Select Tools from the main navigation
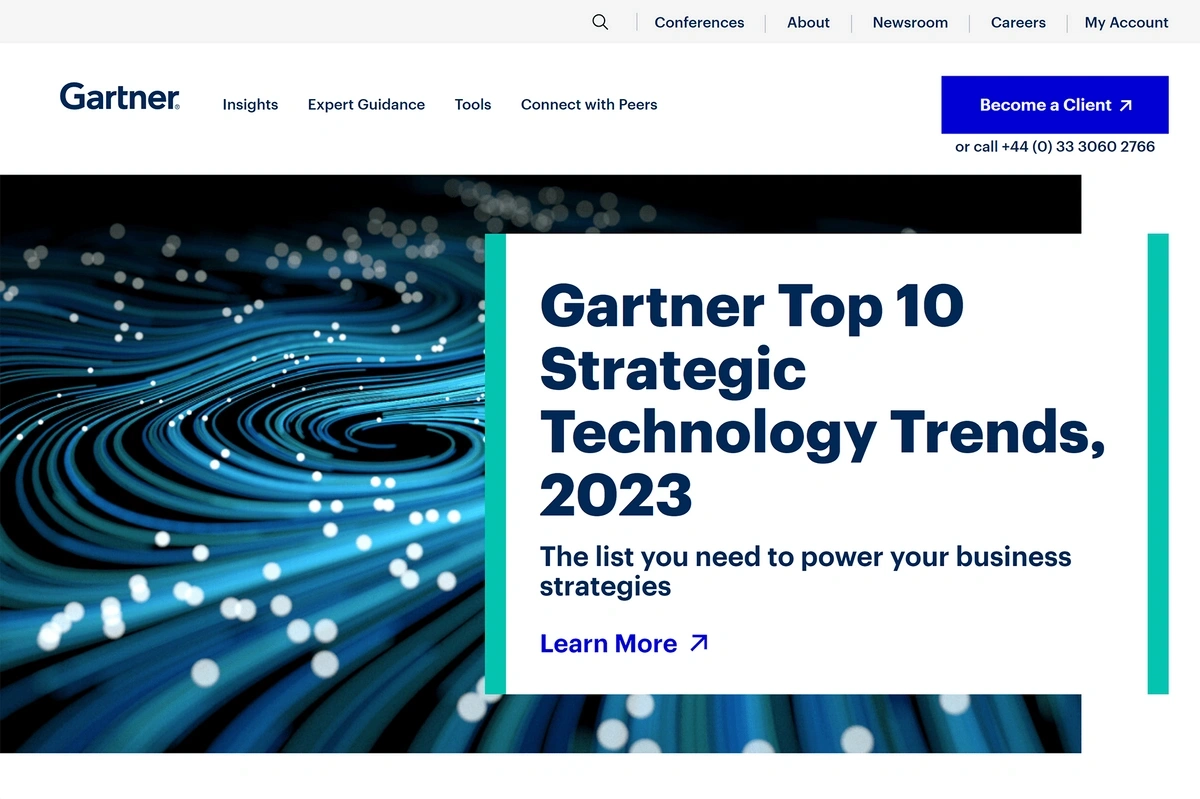This screenshot has height=799, width=1200. click(x=472, y=104)
